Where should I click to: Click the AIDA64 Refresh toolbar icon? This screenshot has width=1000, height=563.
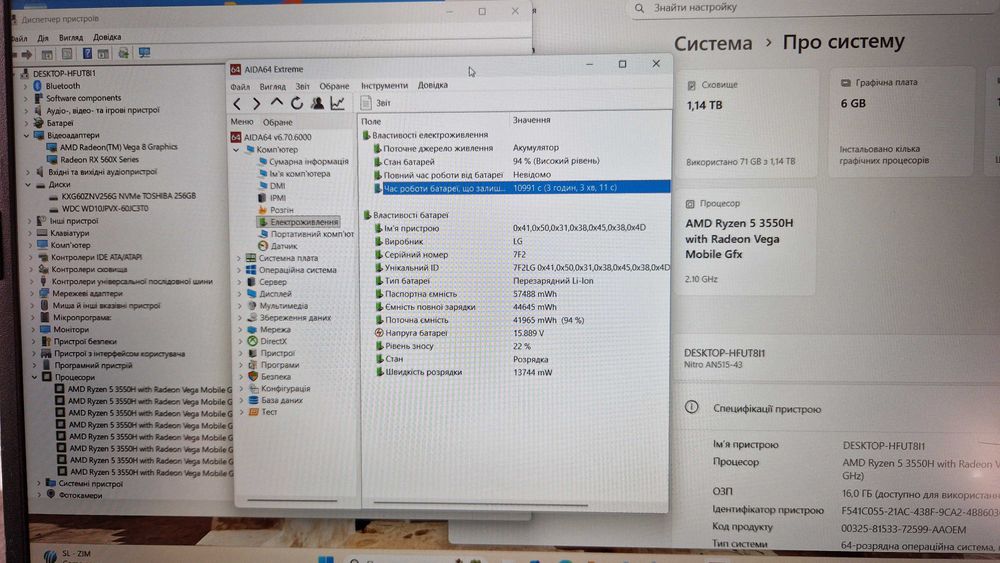[x=297, y=103]
